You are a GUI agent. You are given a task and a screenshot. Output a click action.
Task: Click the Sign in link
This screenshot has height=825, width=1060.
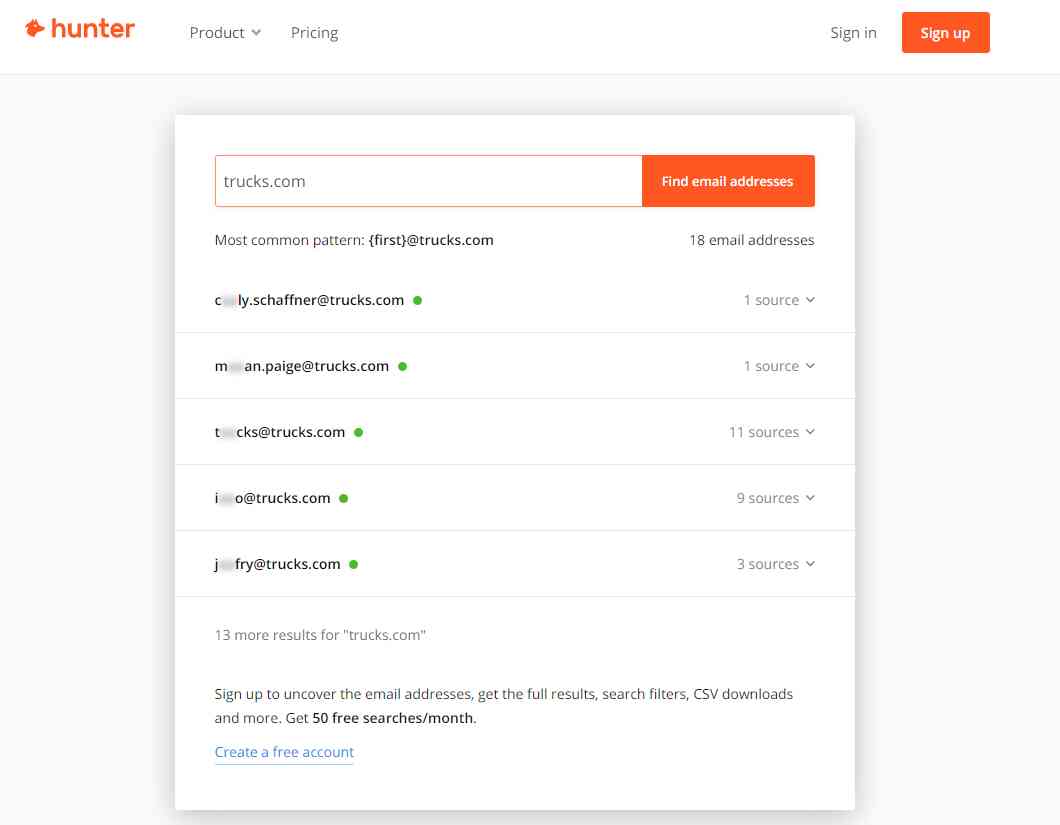click(x=853, y=32)
